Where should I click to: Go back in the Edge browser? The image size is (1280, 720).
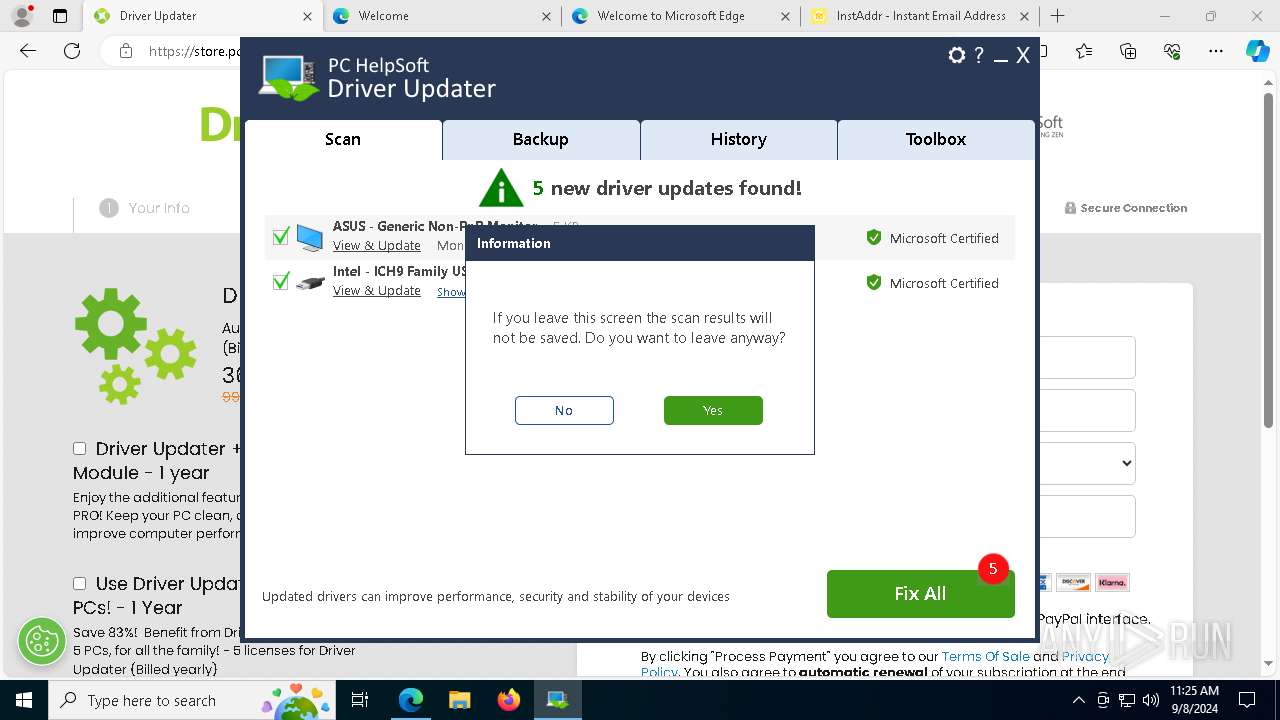click(x=28, y=51)
